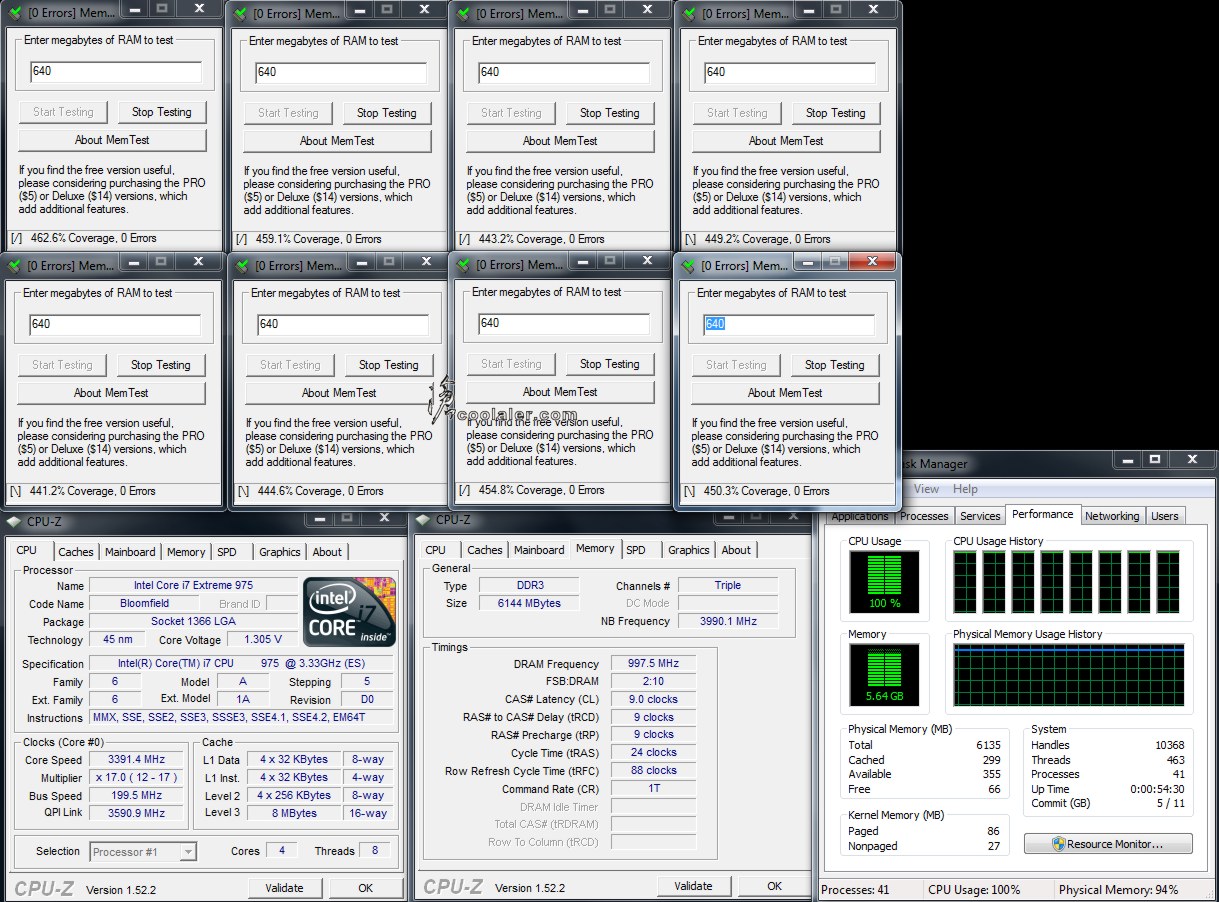Click the Memory 5.64 GB meter
The width and height of the screenshot is (1219, 902).
pos(884,674)
